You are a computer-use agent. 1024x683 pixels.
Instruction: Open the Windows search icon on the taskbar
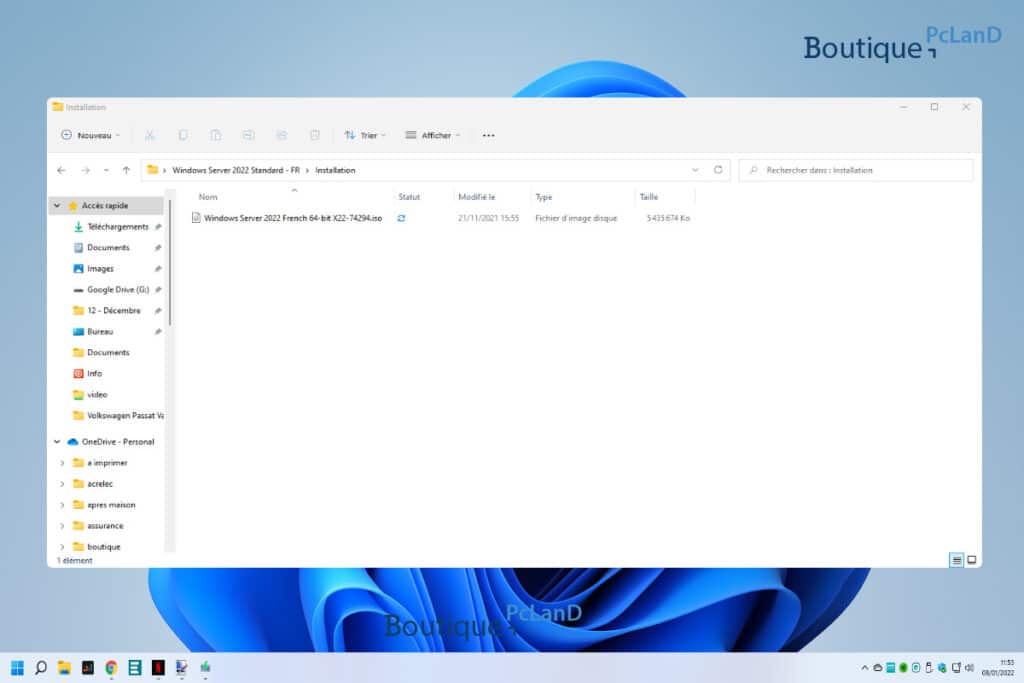point(40,668)
